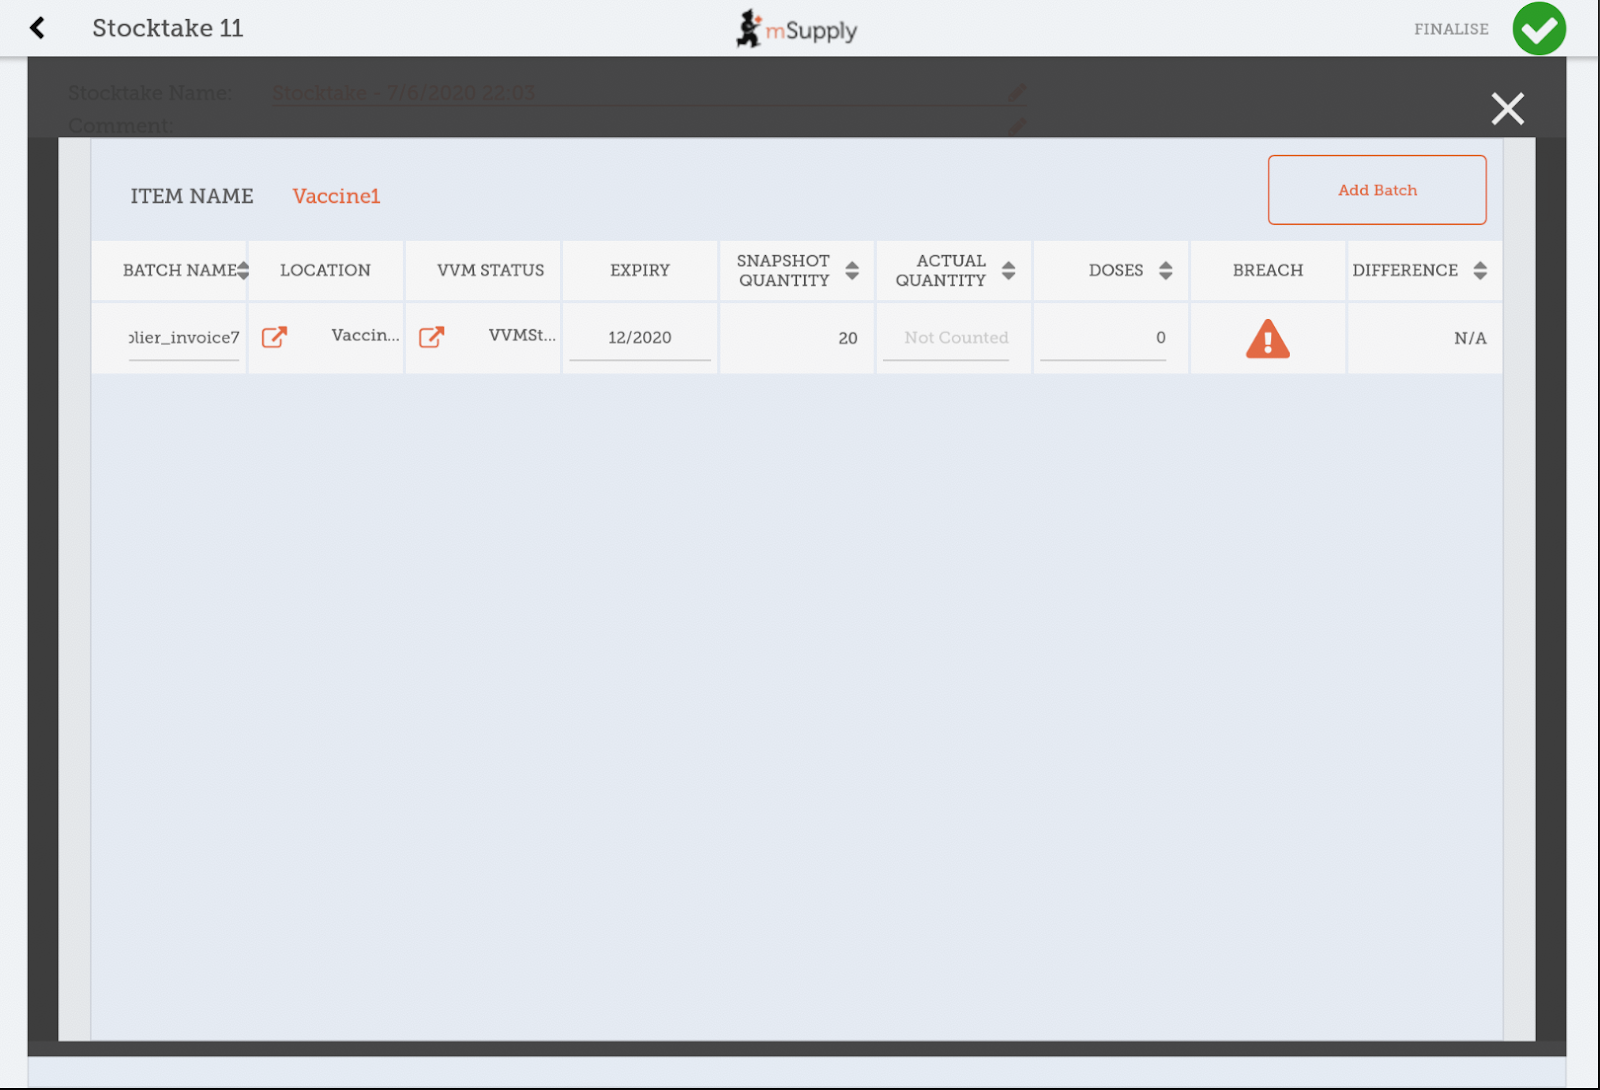The image size is (1600, 1090).
Task: Sort by Snapshot Quantity column
Action: [x=852, y=270]
